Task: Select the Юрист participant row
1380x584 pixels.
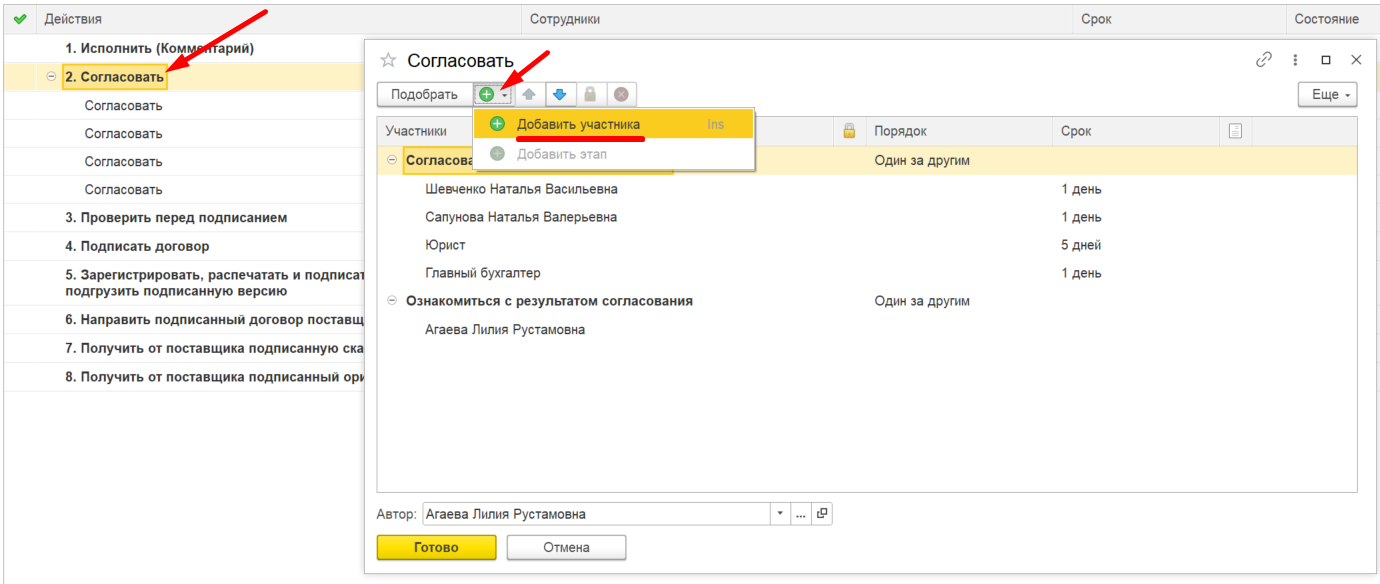Action: 867,245
